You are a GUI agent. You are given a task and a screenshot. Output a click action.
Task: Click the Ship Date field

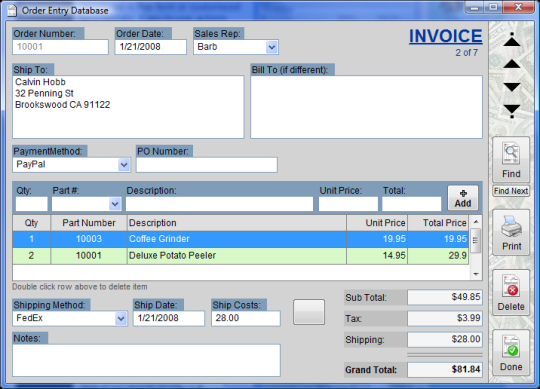(169, 318)
